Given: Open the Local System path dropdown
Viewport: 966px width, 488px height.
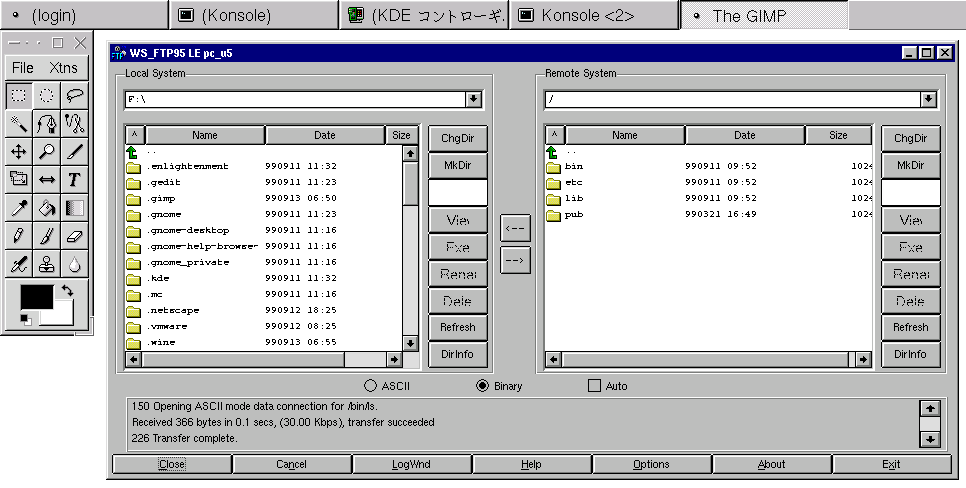Looking at the screenshot, I should click(x=473, y=99).
